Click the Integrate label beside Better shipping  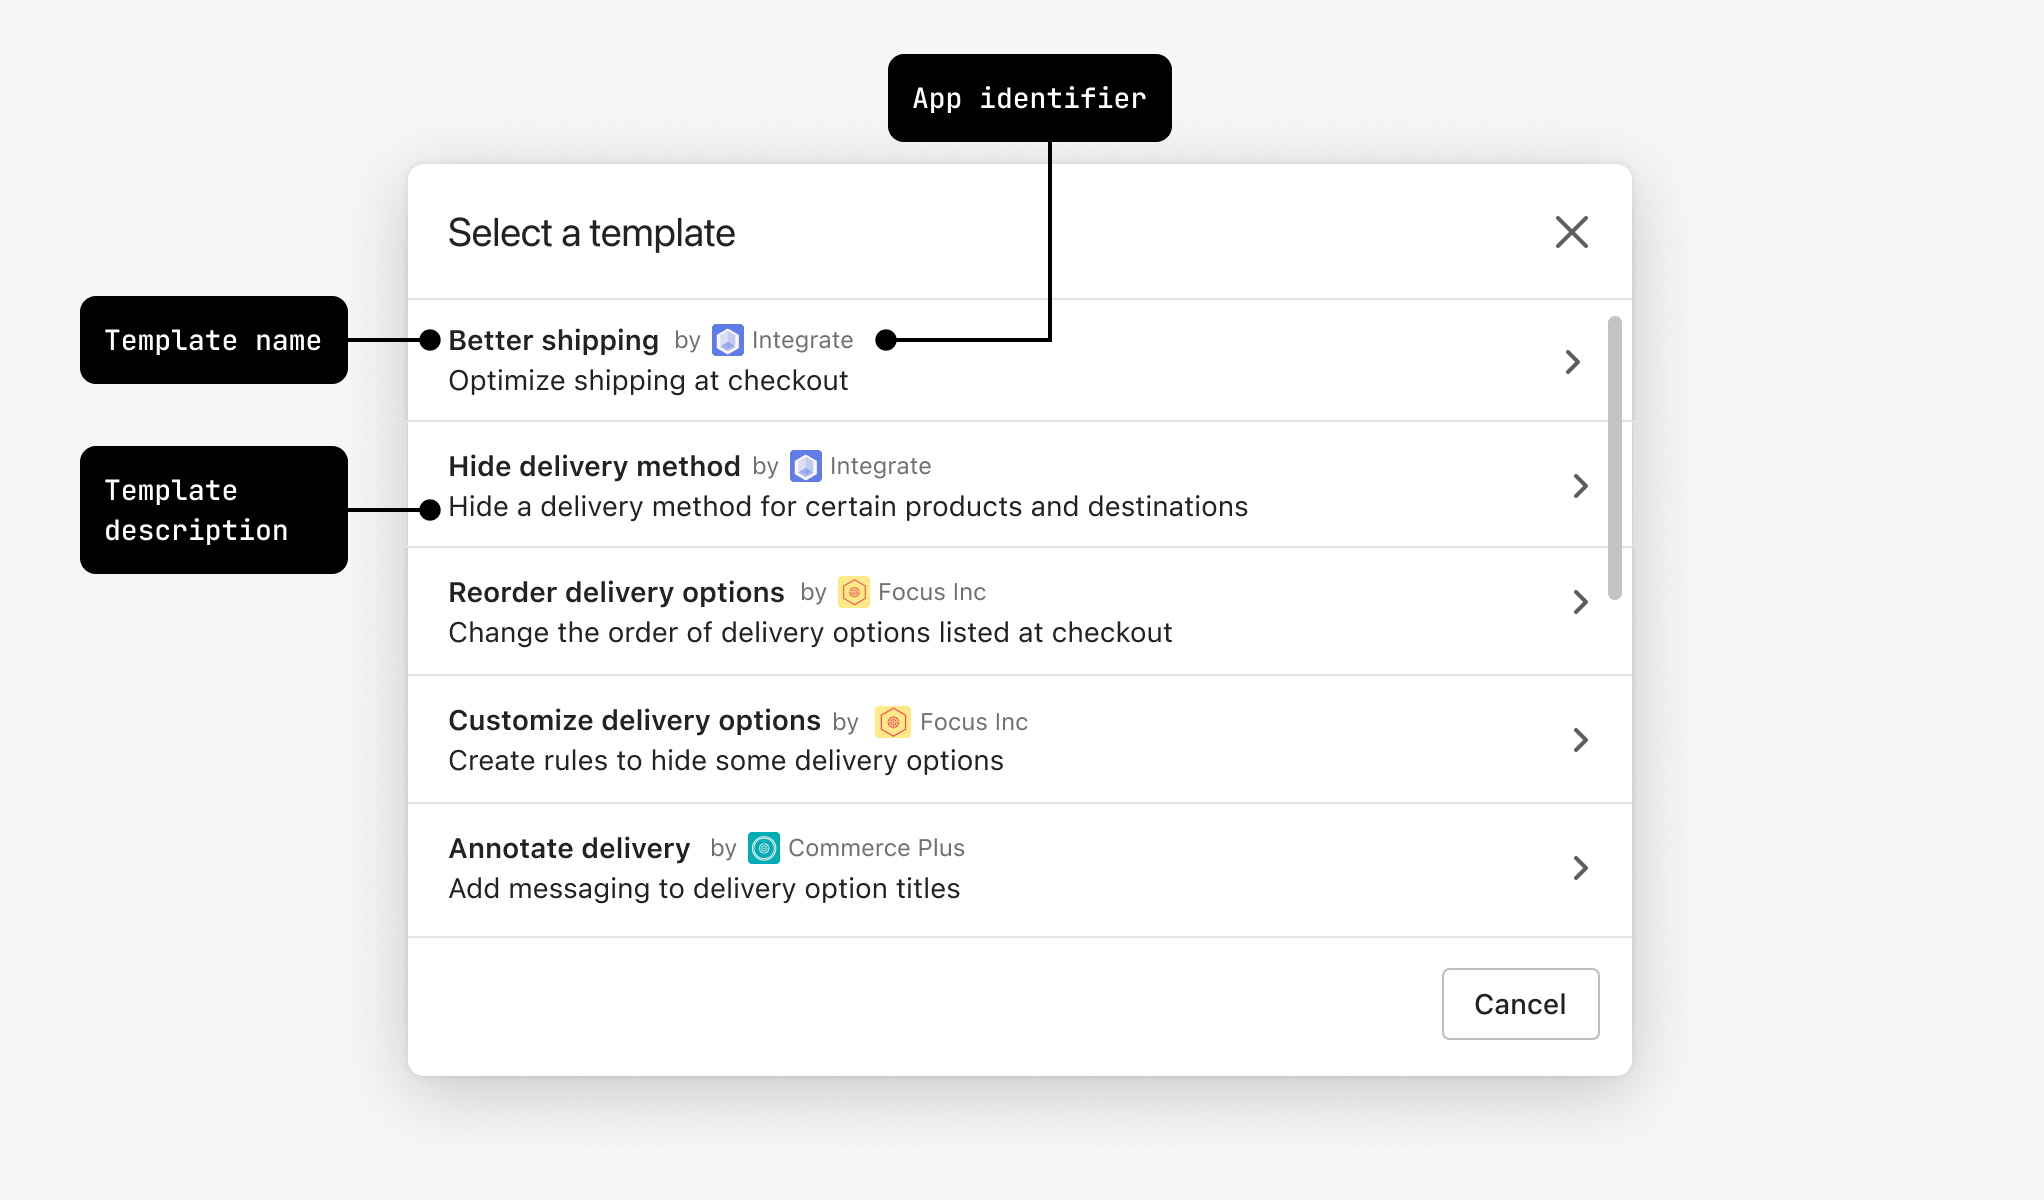tap(802, 340)
